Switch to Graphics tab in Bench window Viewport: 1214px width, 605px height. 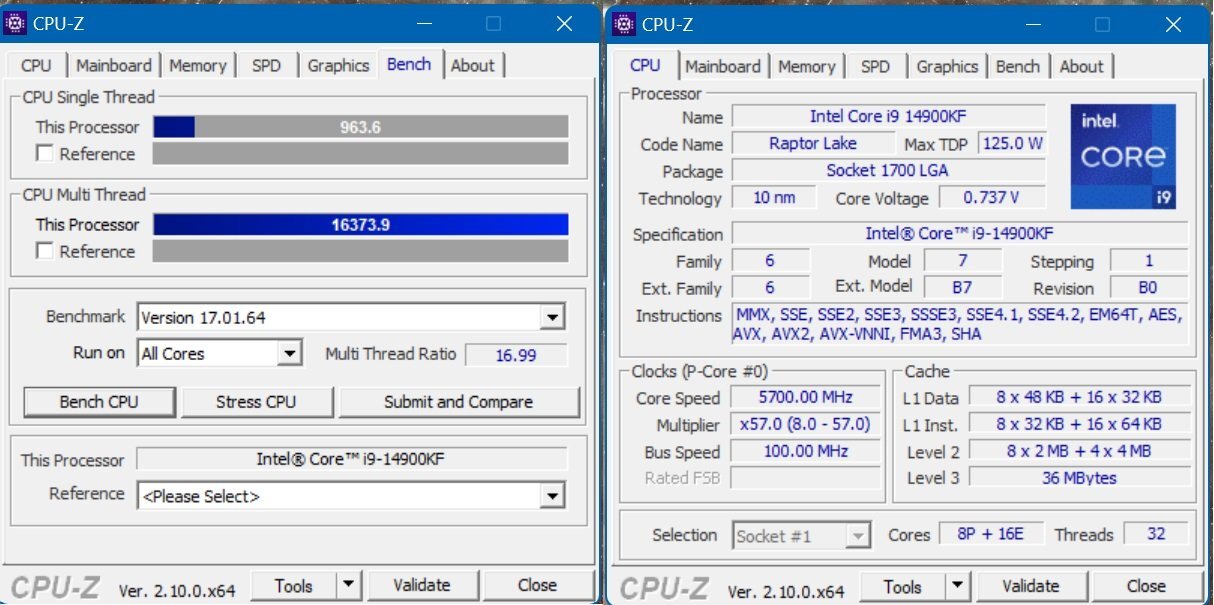click(338, 65)
